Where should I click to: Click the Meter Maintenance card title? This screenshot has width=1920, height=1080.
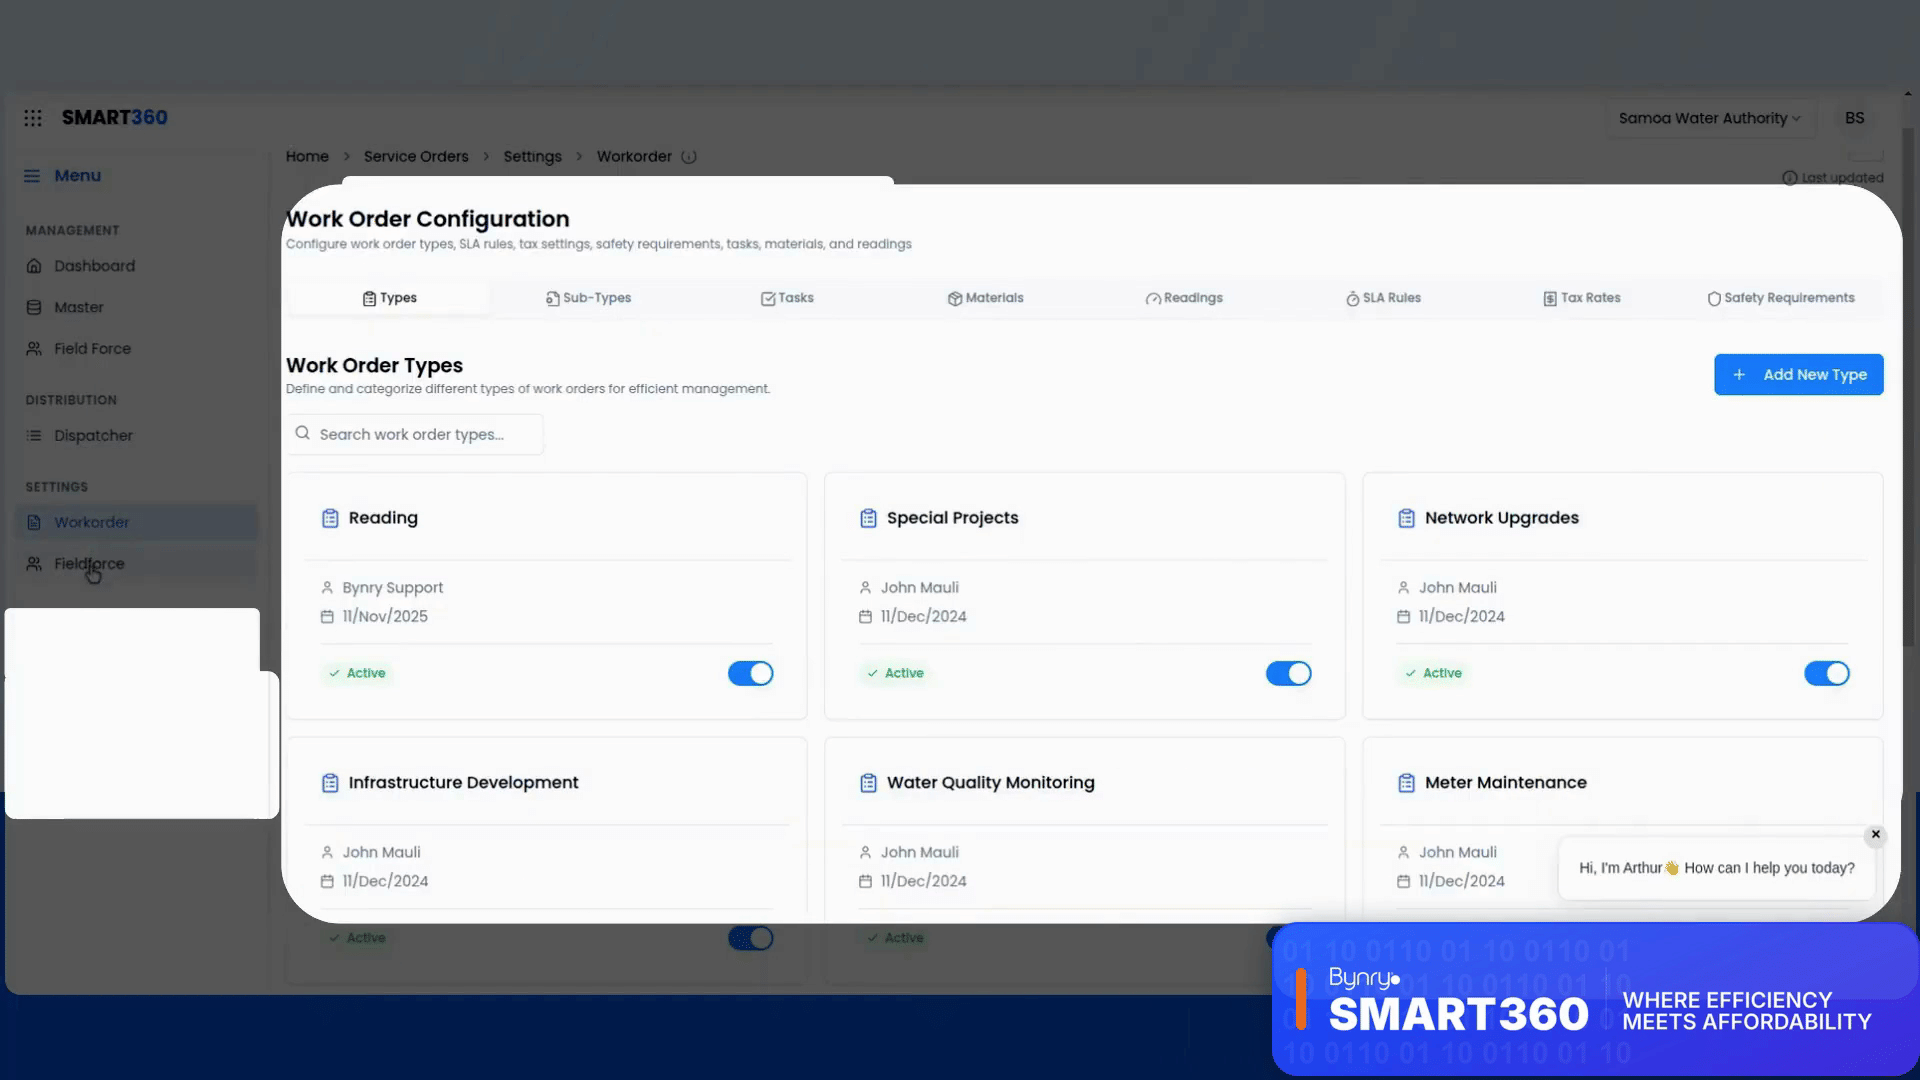(x=1505, y=783)
